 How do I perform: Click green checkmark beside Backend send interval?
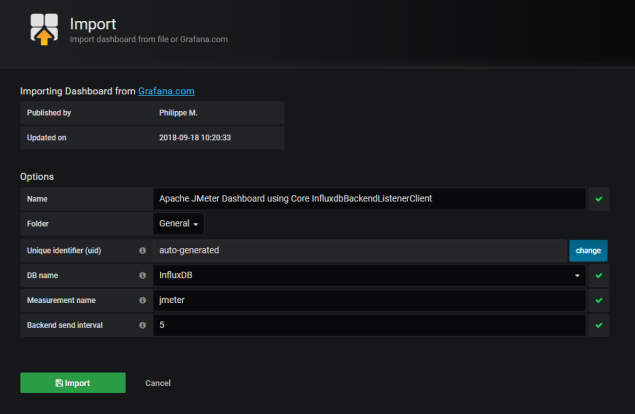pyautogui.click(x=598, y=325)
